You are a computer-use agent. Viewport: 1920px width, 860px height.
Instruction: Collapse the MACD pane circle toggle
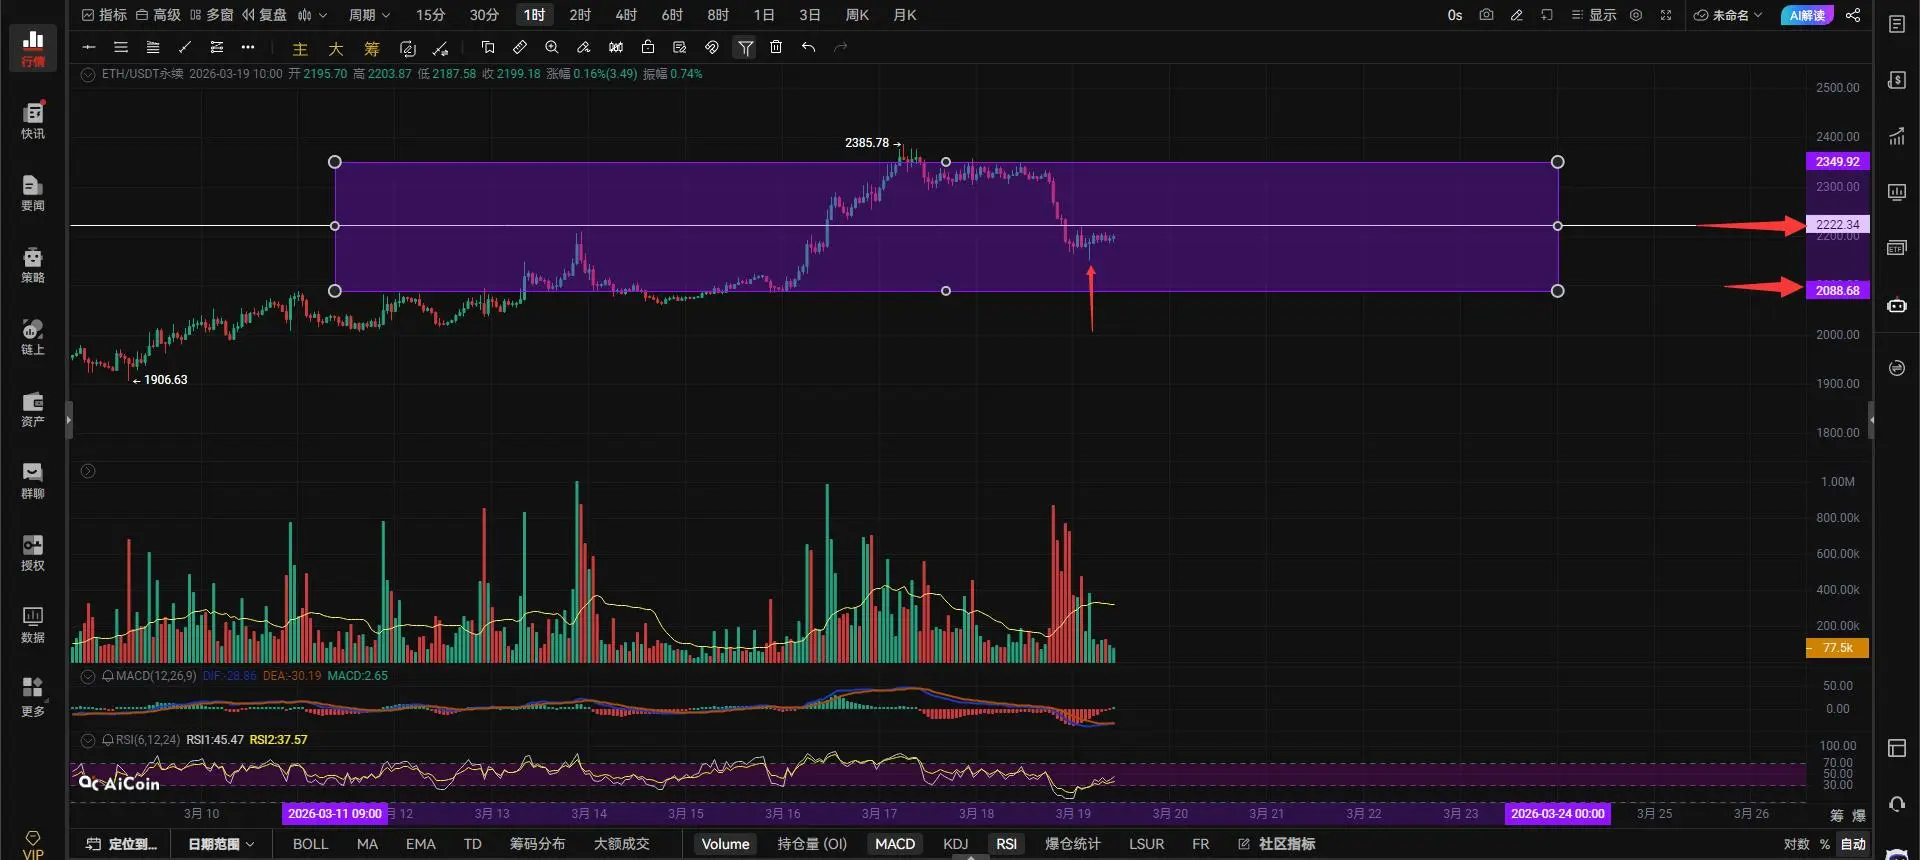tap(88, 677)
